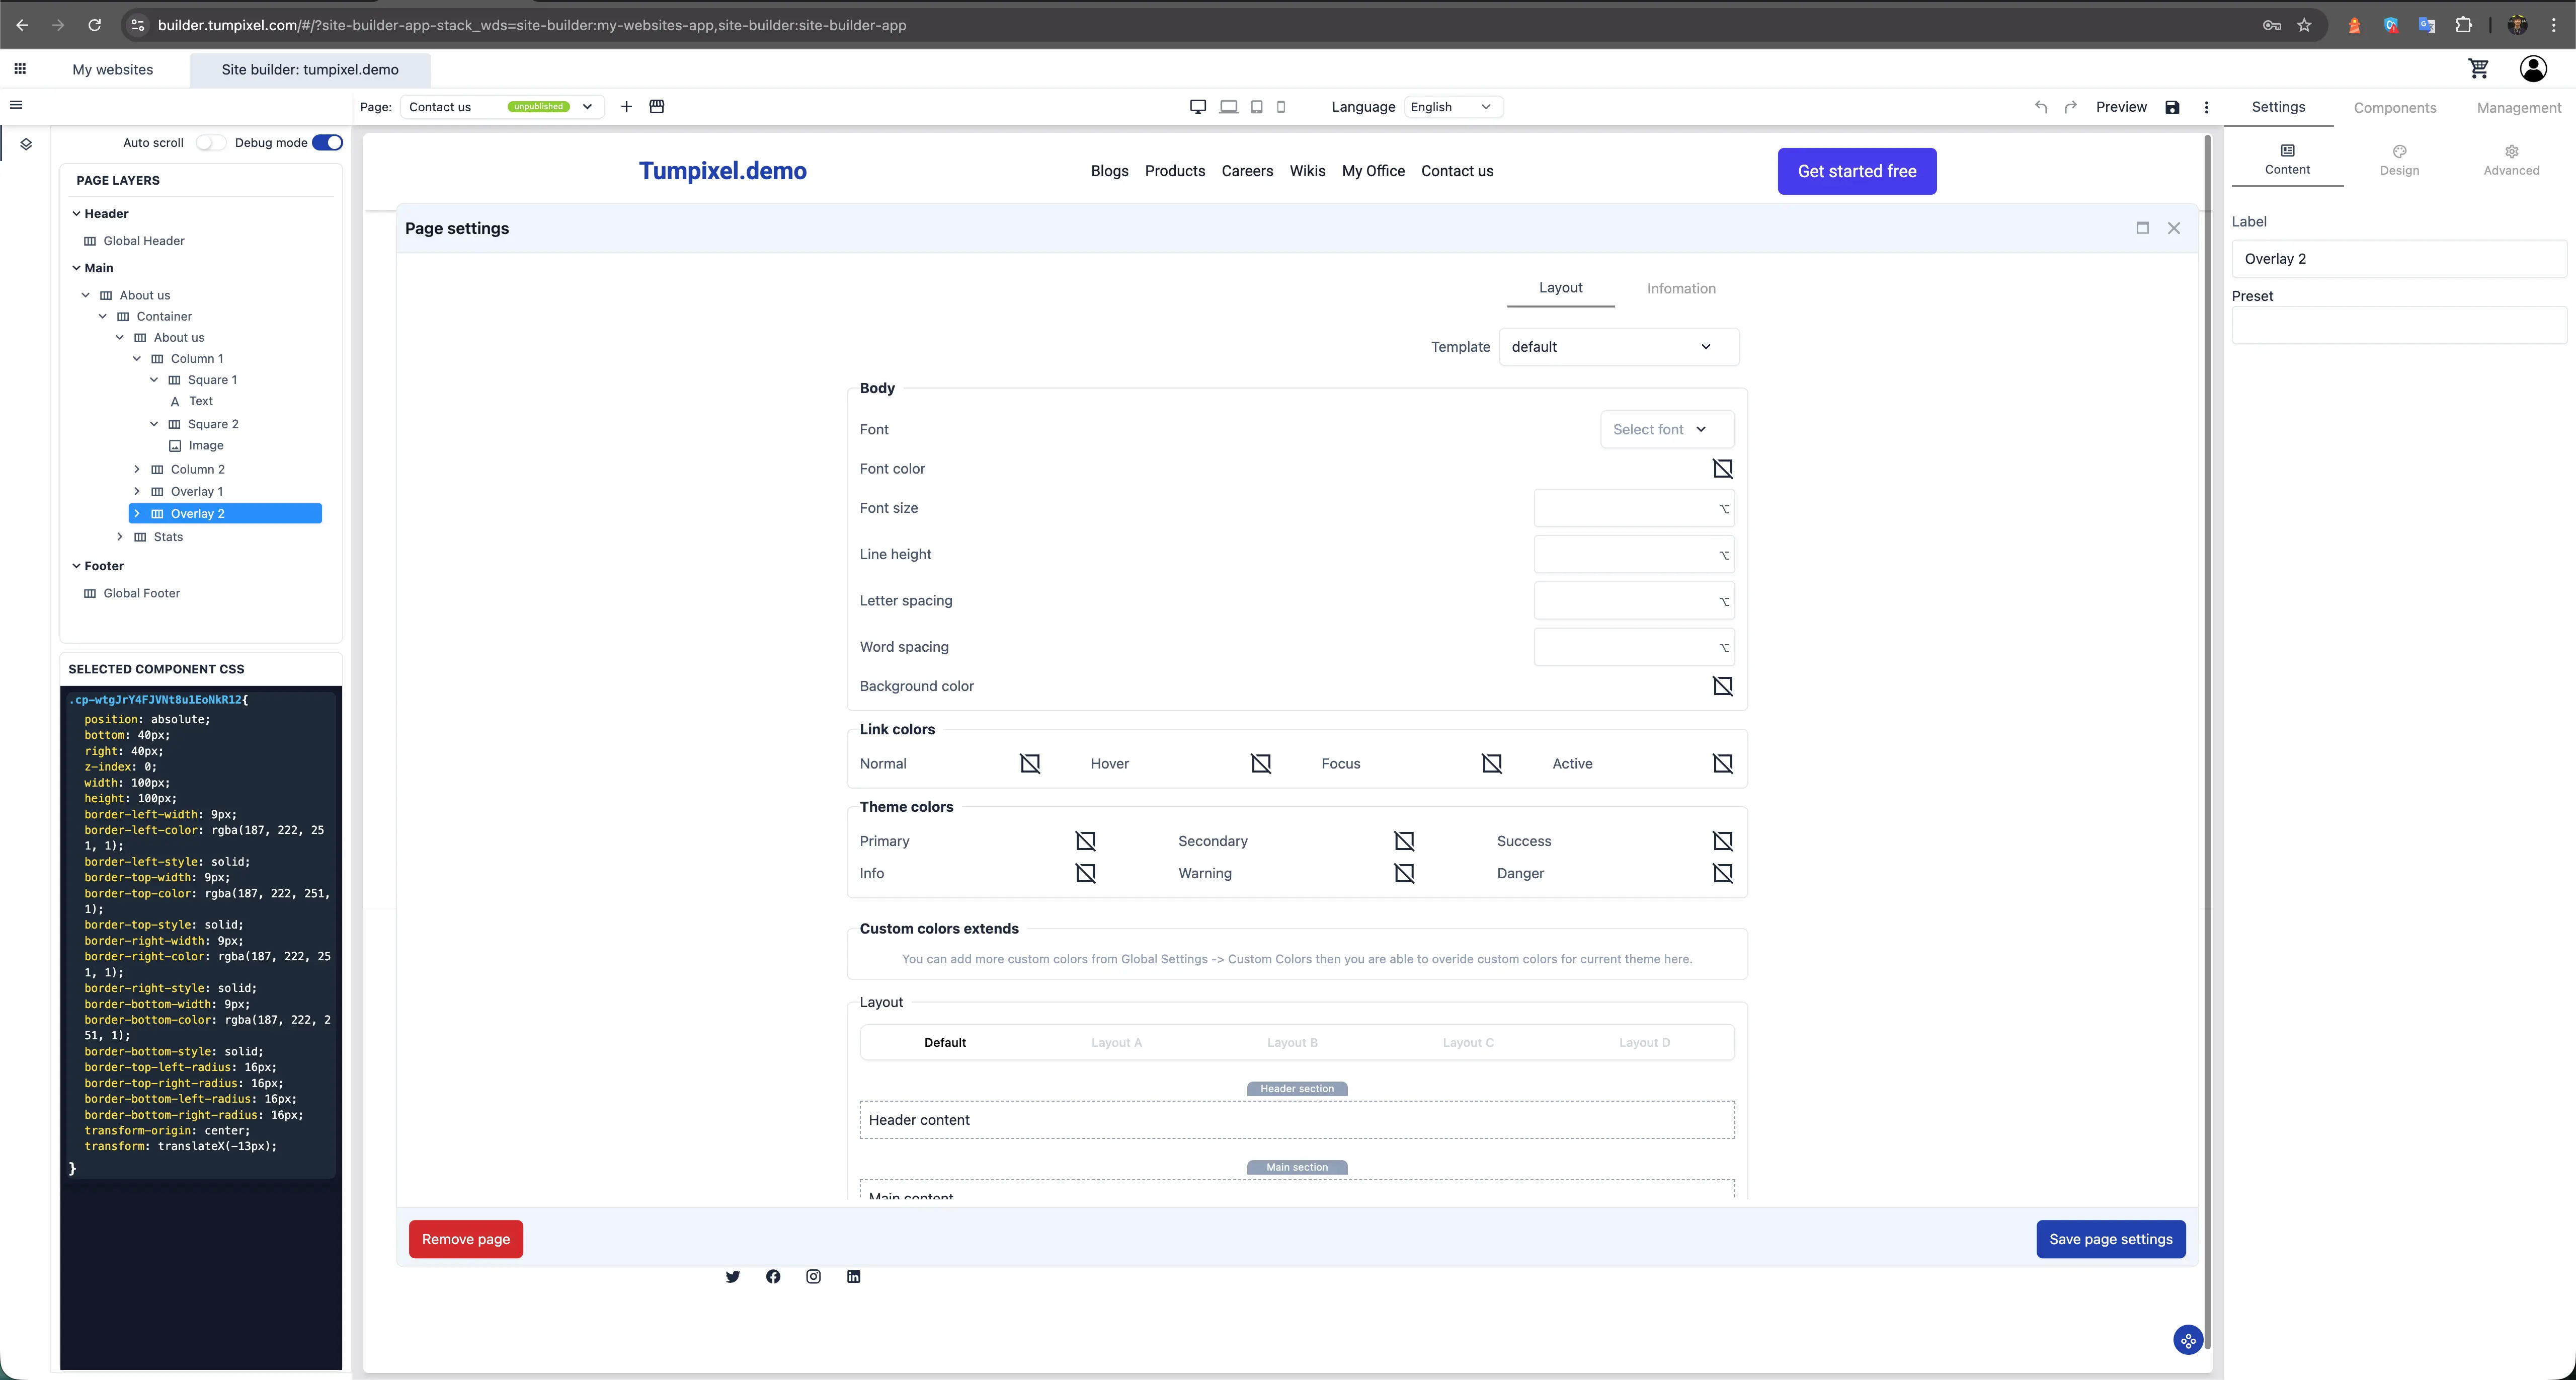Collapse the Header section in Page Layers
The image size is (2576, 1380).
click(76, 213)
